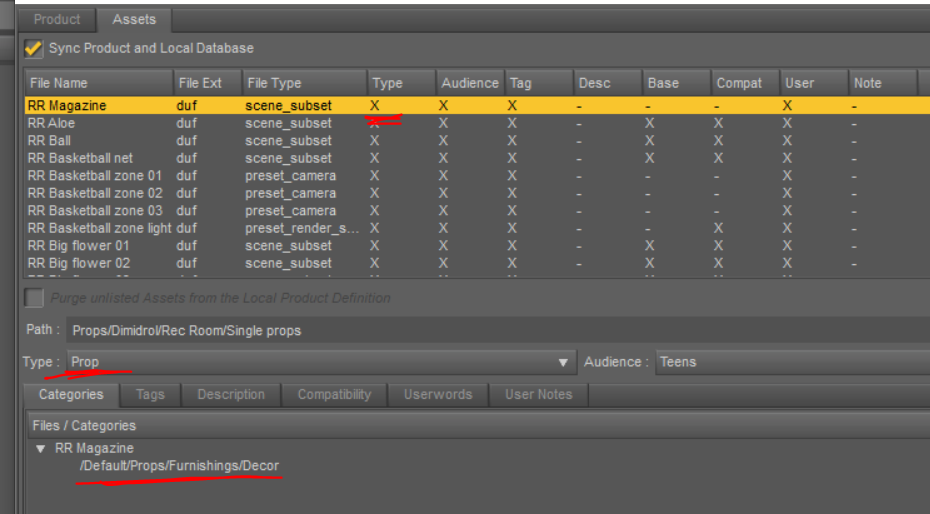This screenshot has height=514, width=930.
Task: Click the Audience column header
Action: coord(470,83)
